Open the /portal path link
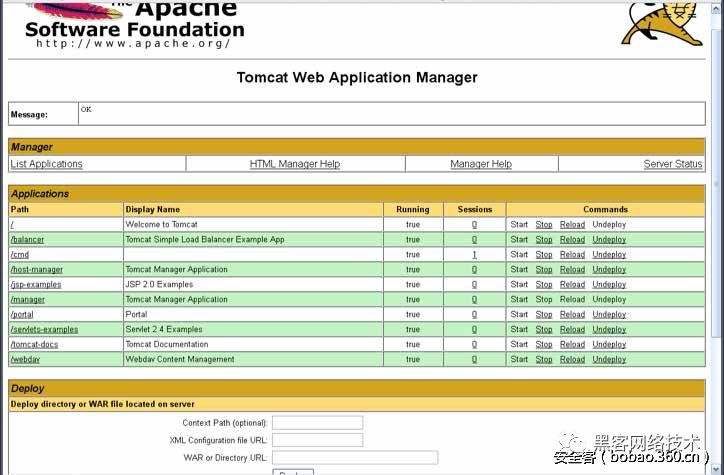Image resolution: width=724 pixels, height=475 pixels. 22,314
